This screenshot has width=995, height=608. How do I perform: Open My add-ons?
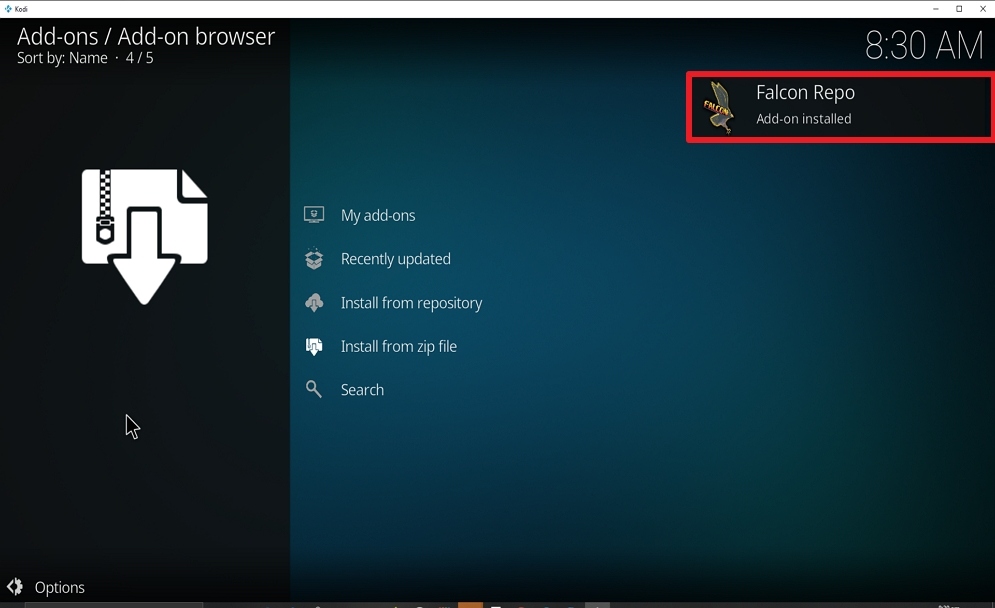(x=378, y=215)
